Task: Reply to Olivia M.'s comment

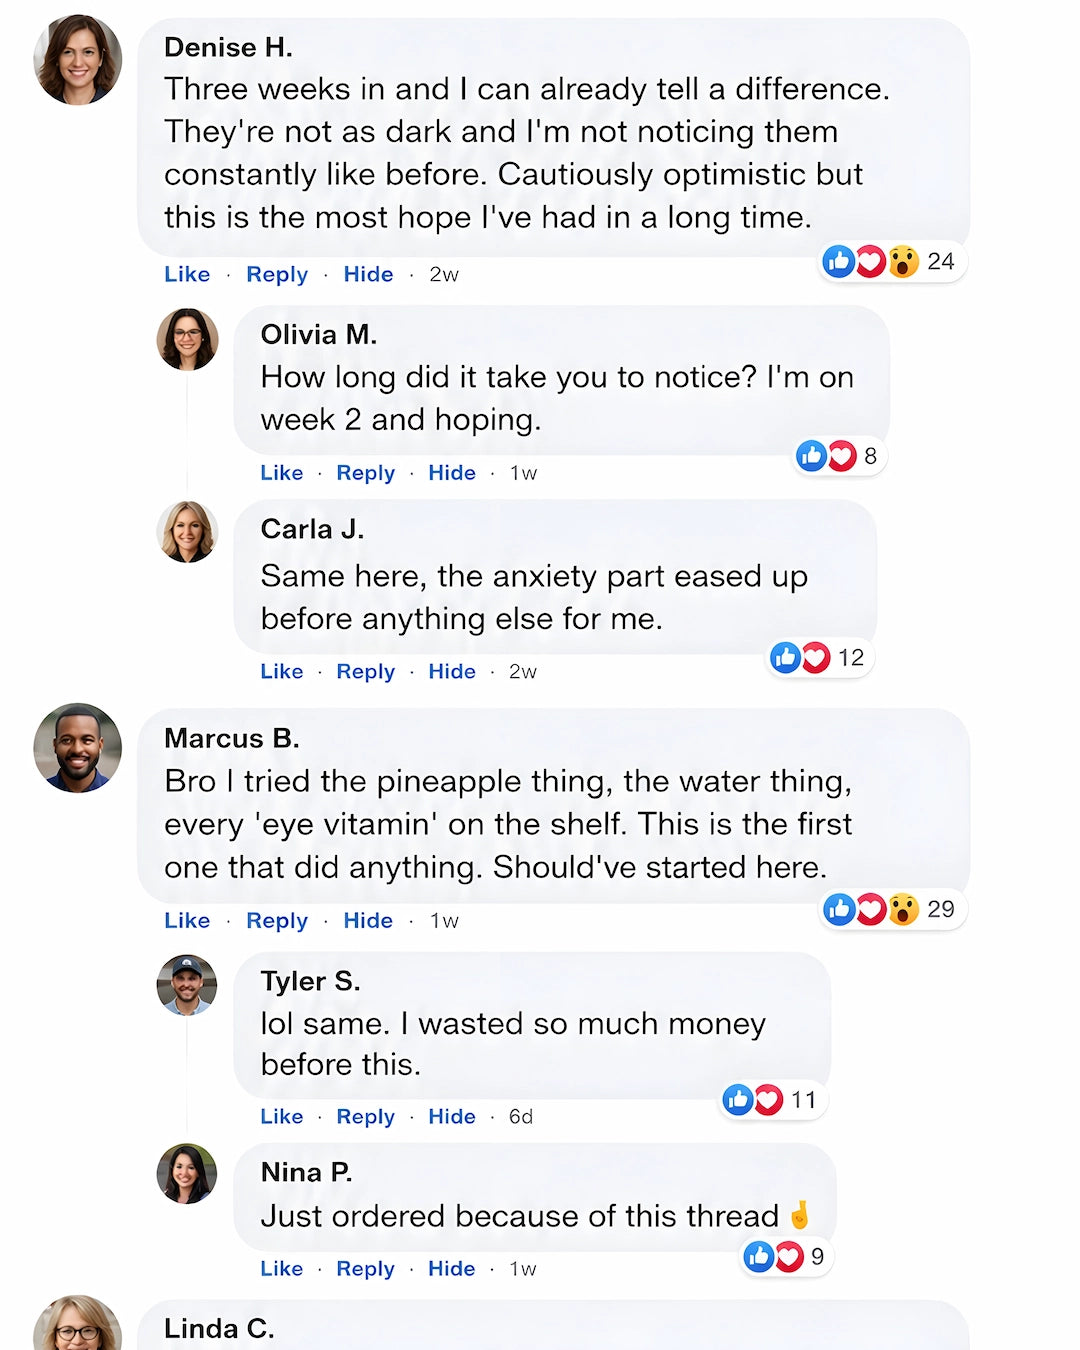Action: [x=366, y=473]
